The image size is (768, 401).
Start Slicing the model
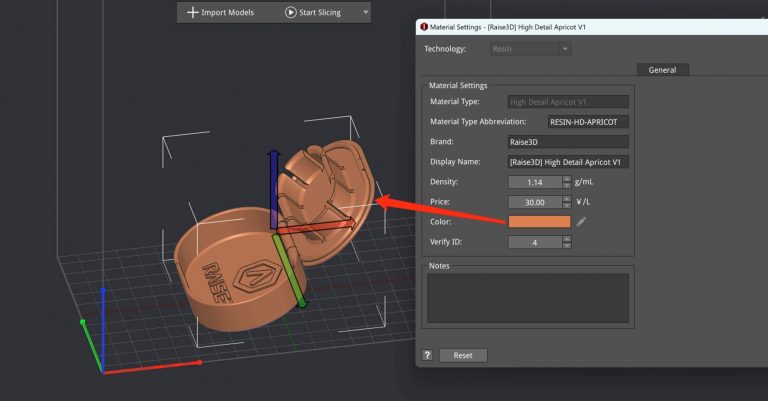pyautogui.click(x=313, y=12)
